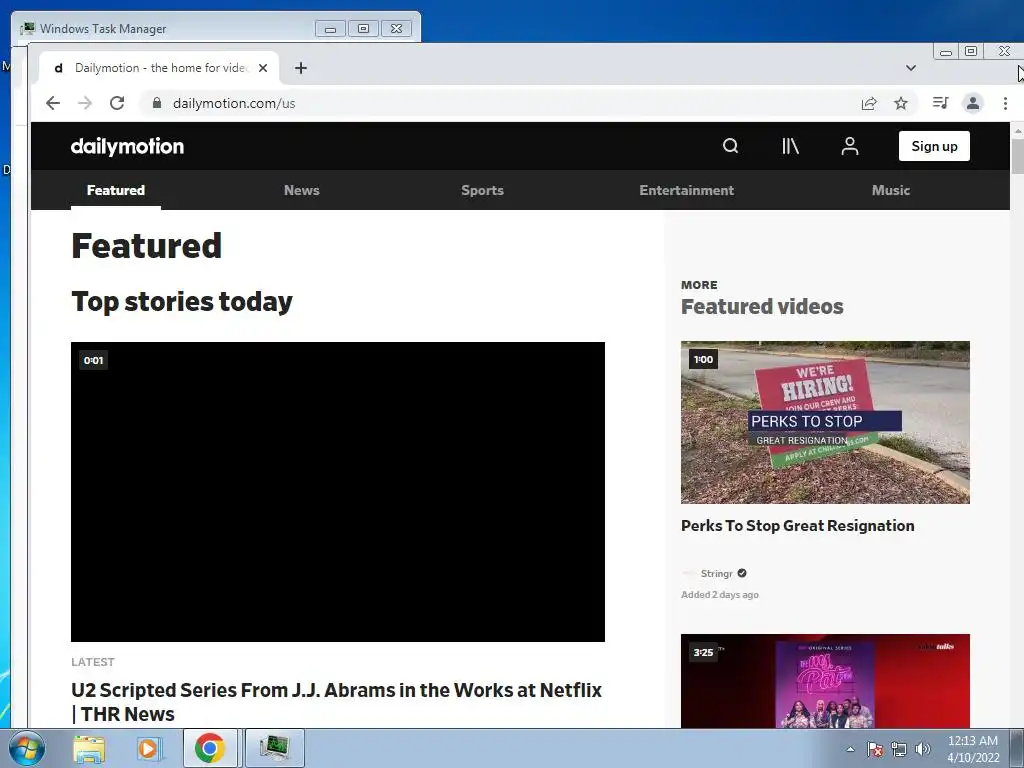Click the Sign up button
This screenshot has height=768, width=1024.
point(934,146)
